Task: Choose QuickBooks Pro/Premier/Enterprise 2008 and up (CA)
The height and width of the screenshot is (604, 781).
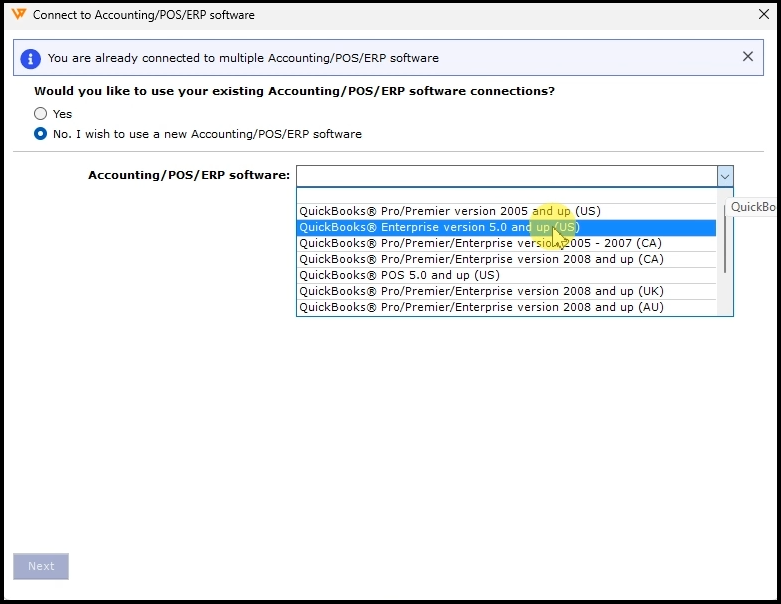Action: pyautogui.click(x=506, y=259)
